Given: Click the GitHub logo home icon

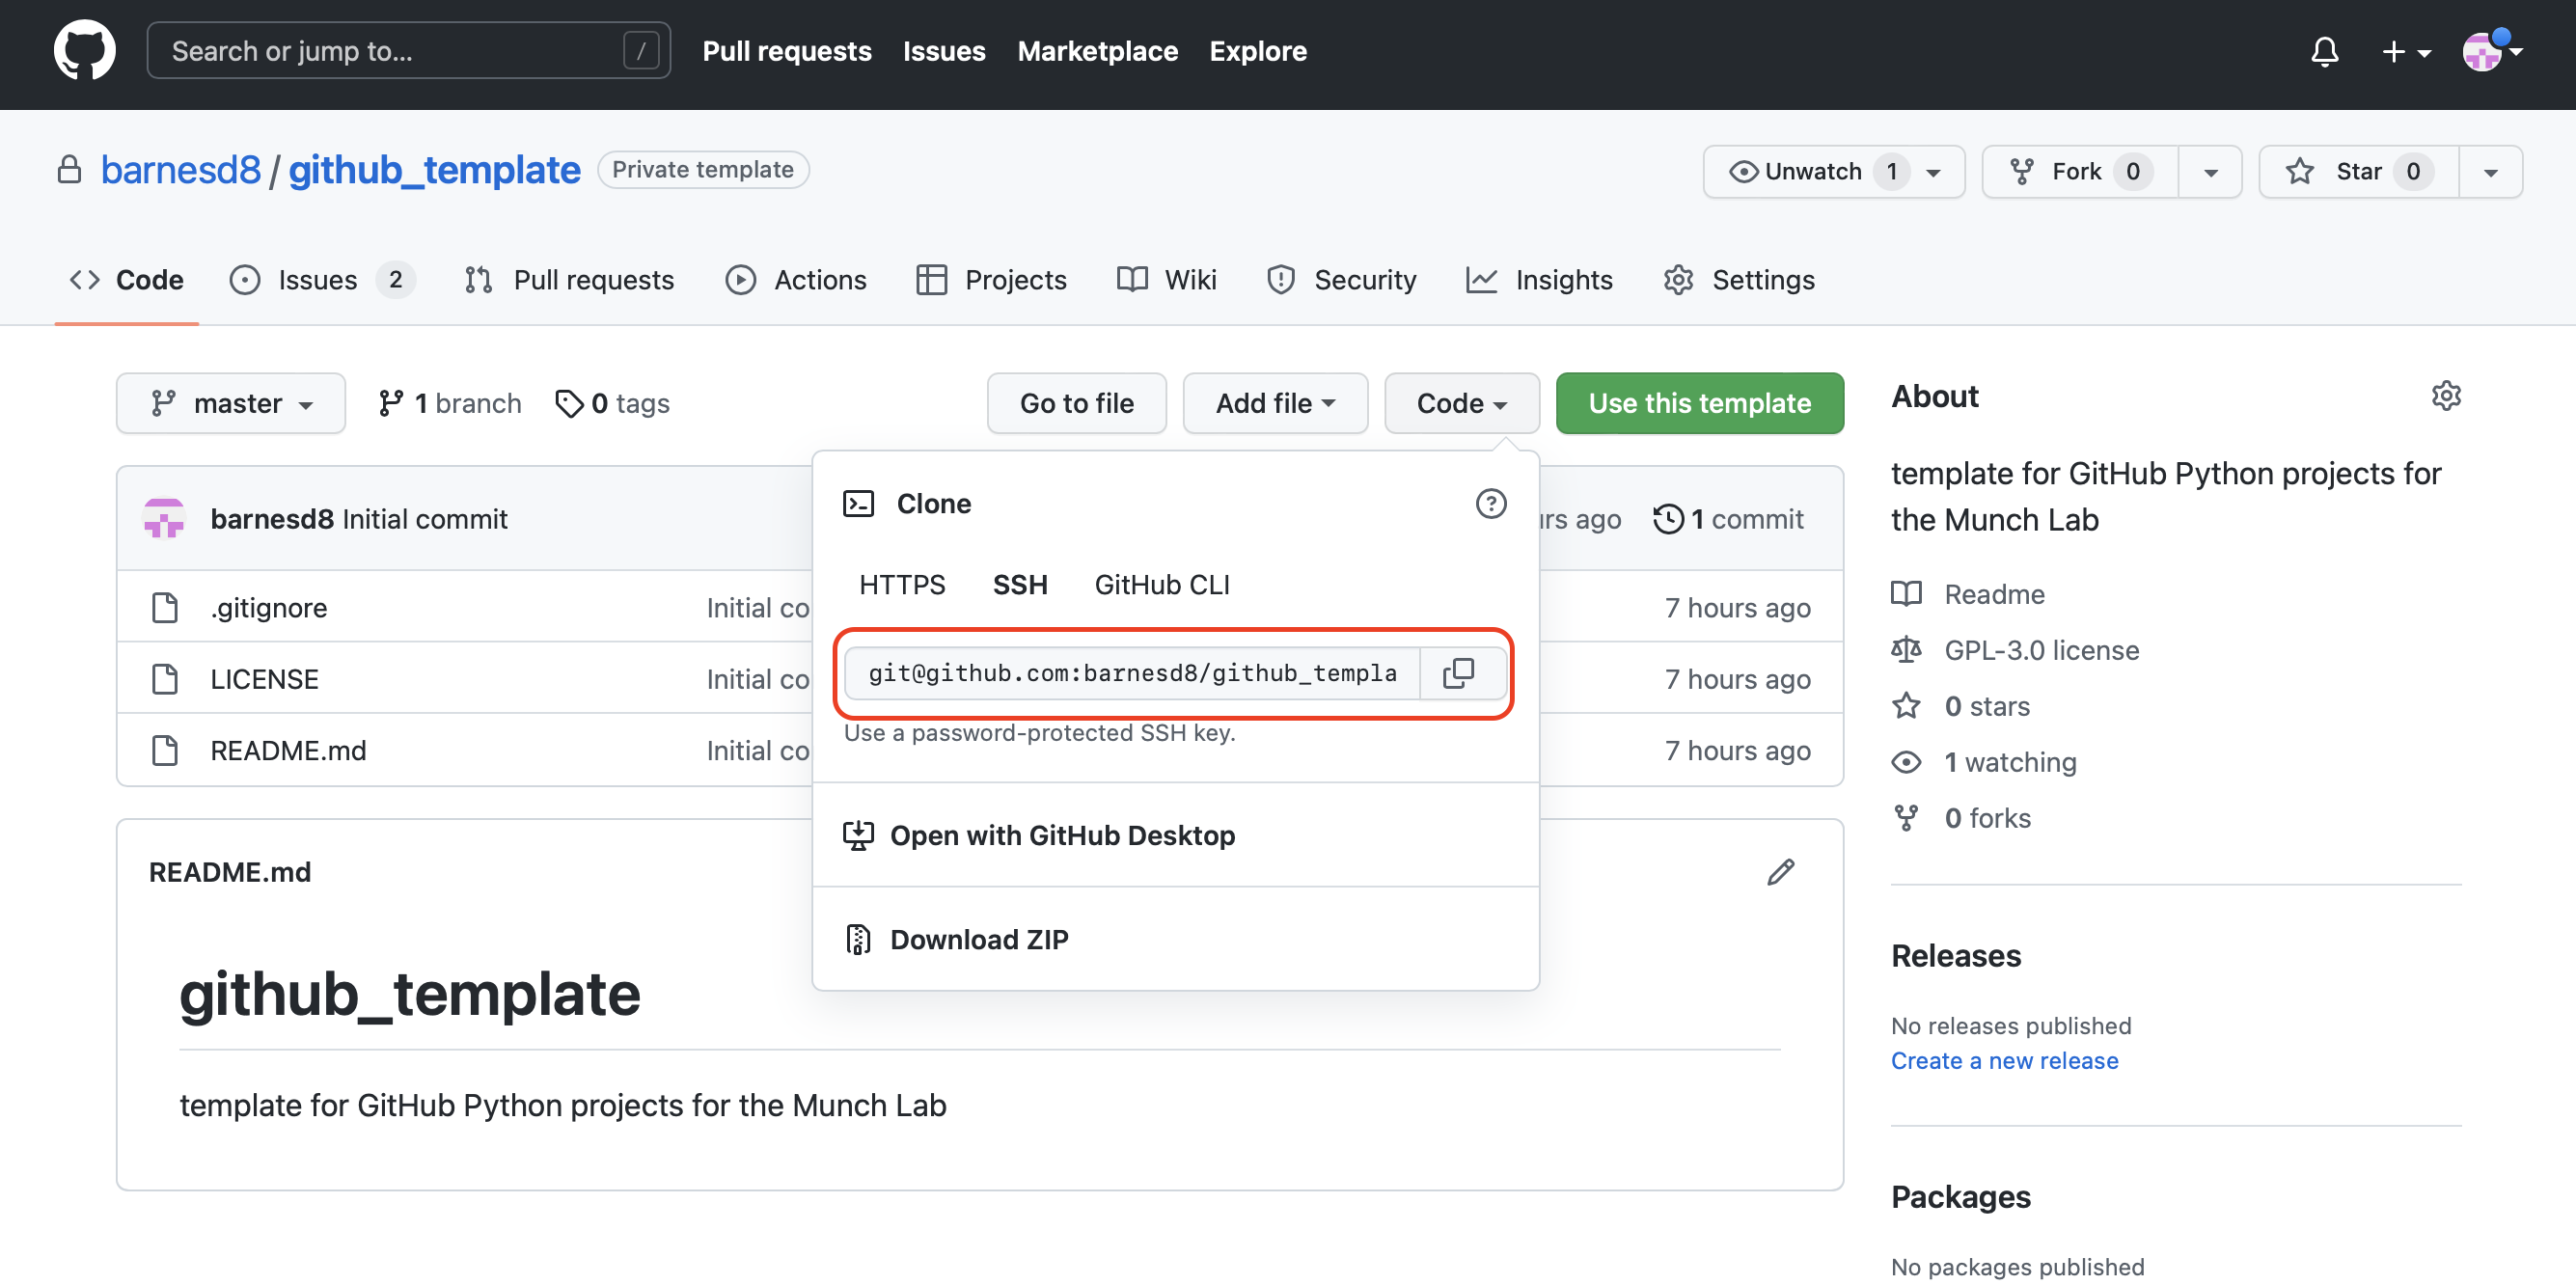Looking at the screenshot, I should (84, 51).
